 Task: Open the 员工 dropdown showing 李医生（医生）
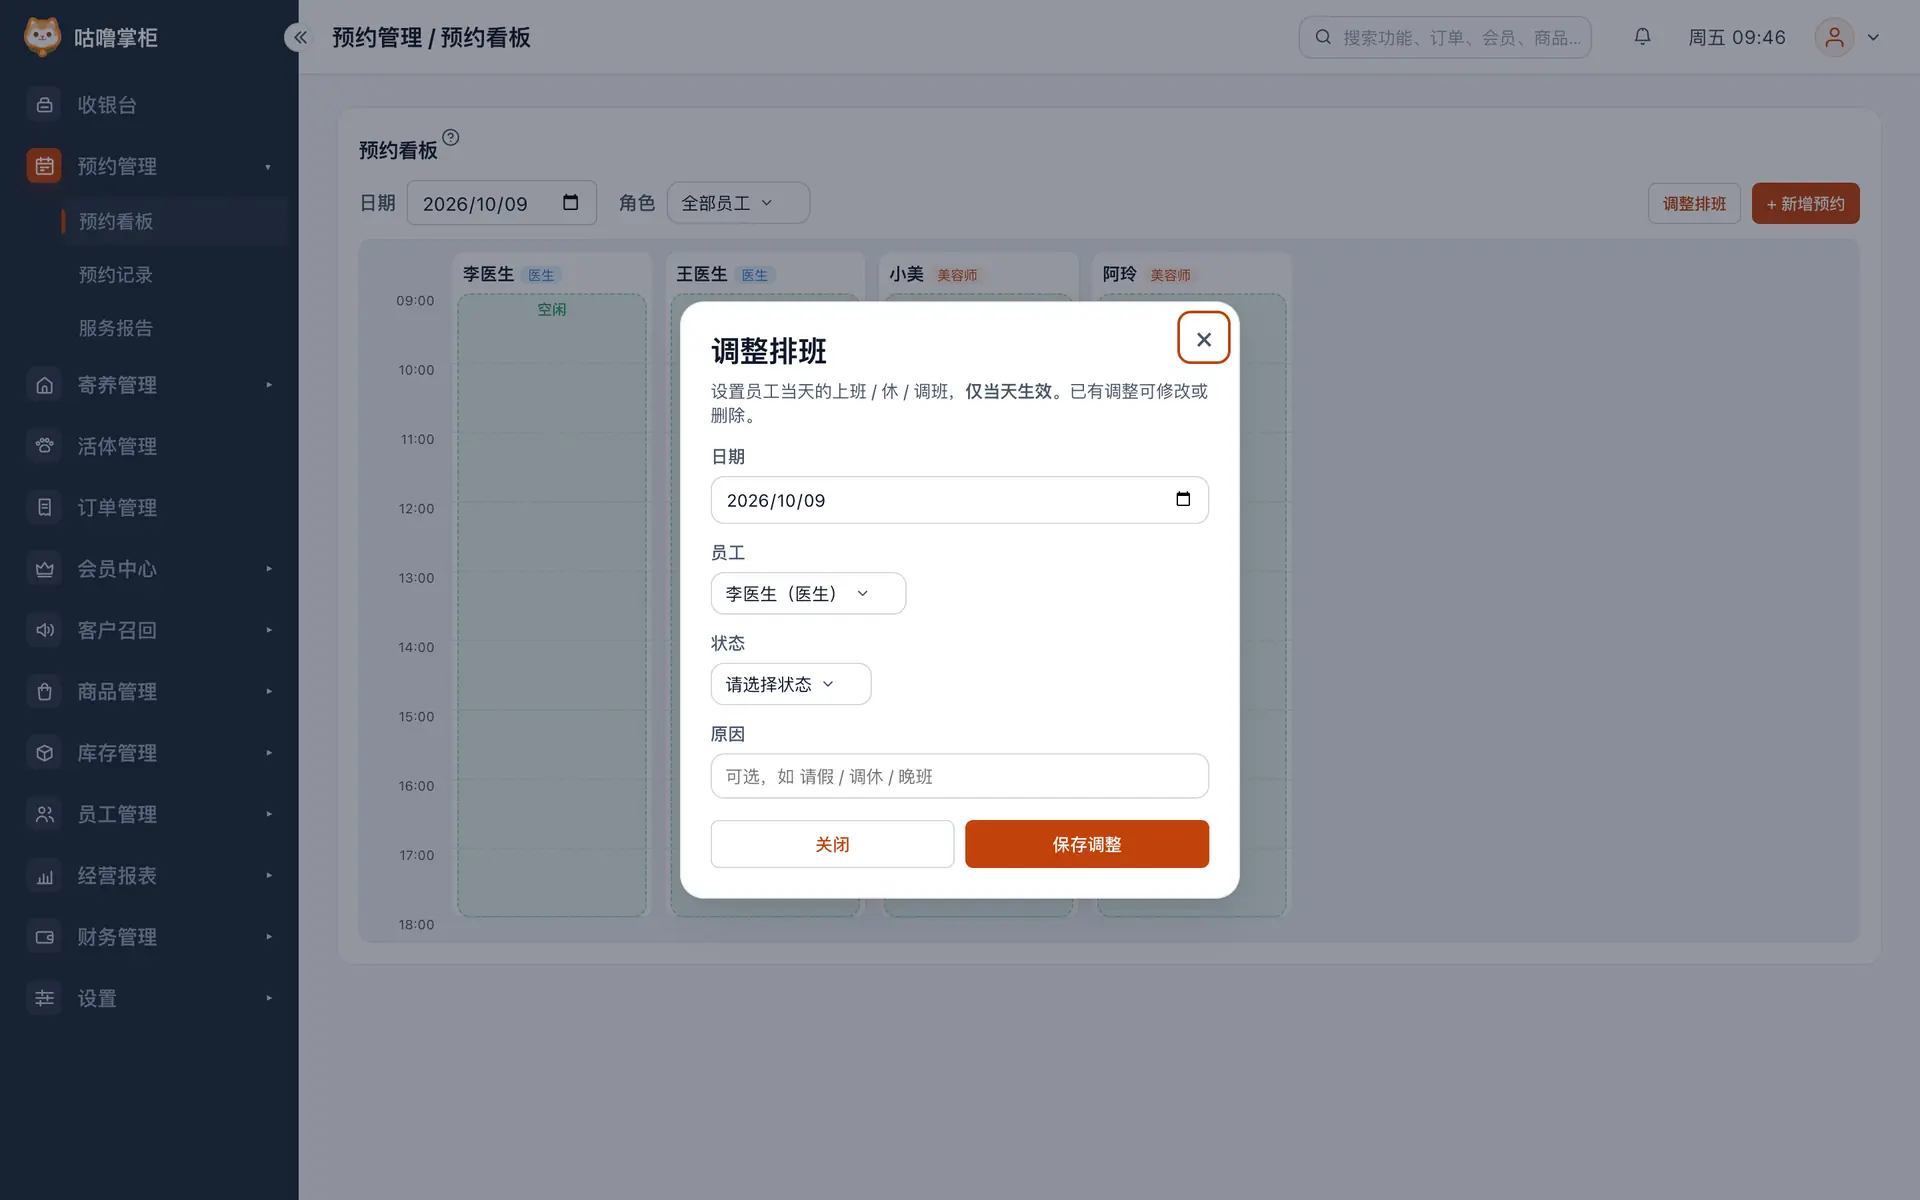click(x=808, y=593)
